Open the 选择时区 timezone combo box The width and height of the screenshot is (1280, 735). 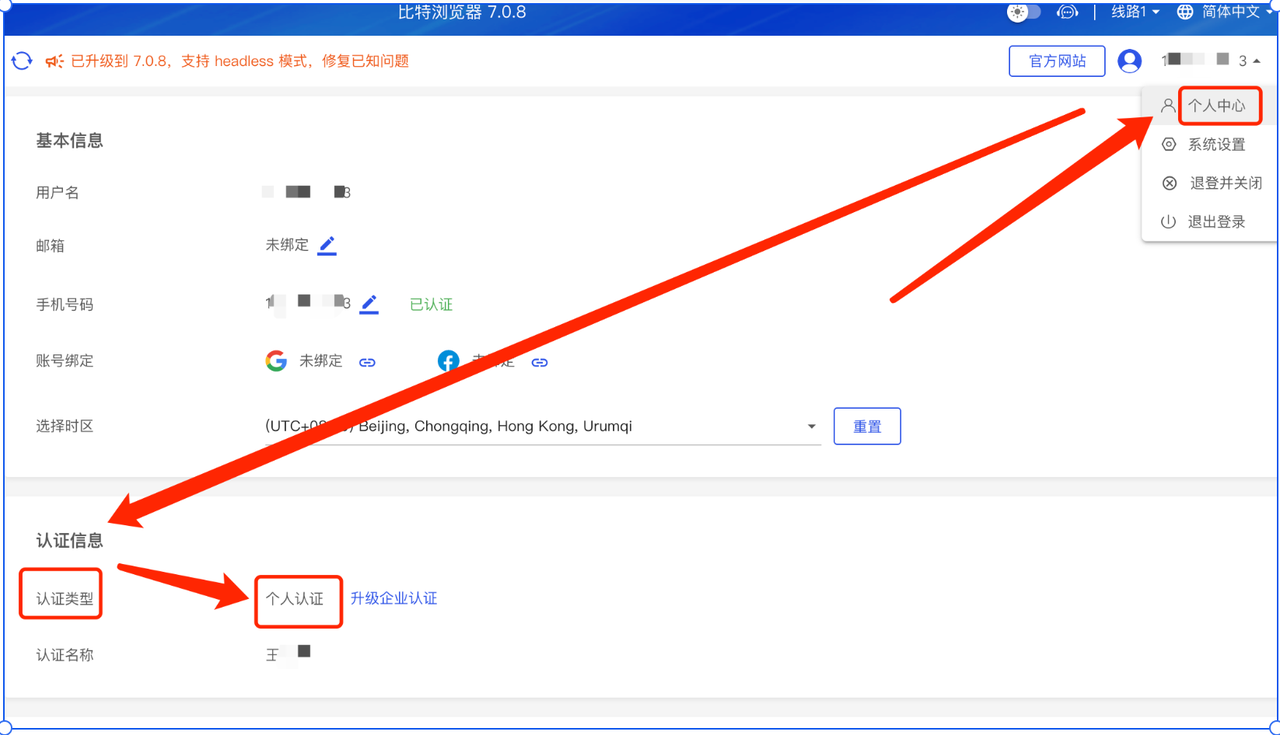(x=543, y=427)
